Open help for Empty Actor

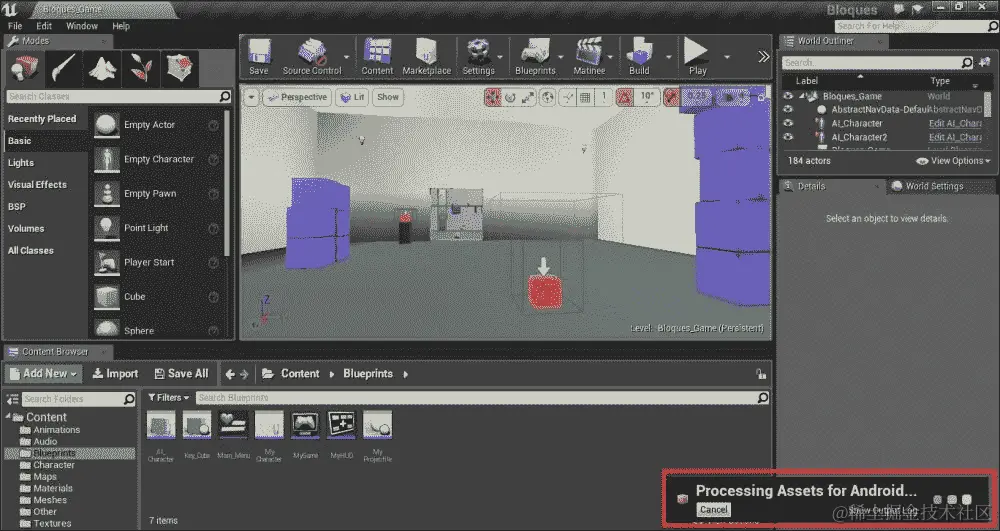pyautogui.click(x=214, y=126)
